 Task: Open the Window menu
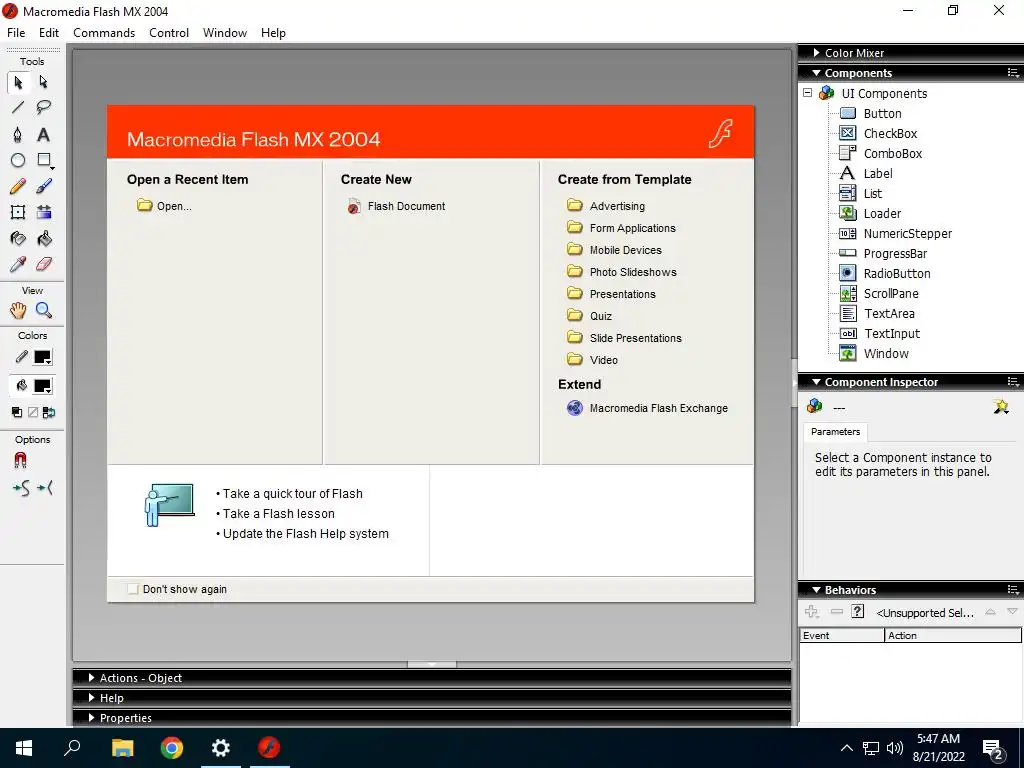click(225, 33)
